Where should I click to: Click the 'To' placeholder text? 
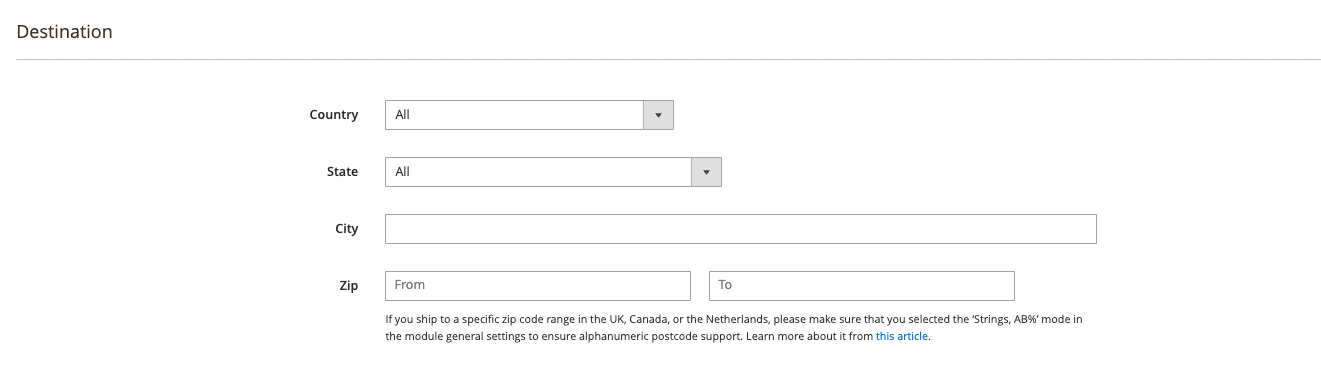725,285
